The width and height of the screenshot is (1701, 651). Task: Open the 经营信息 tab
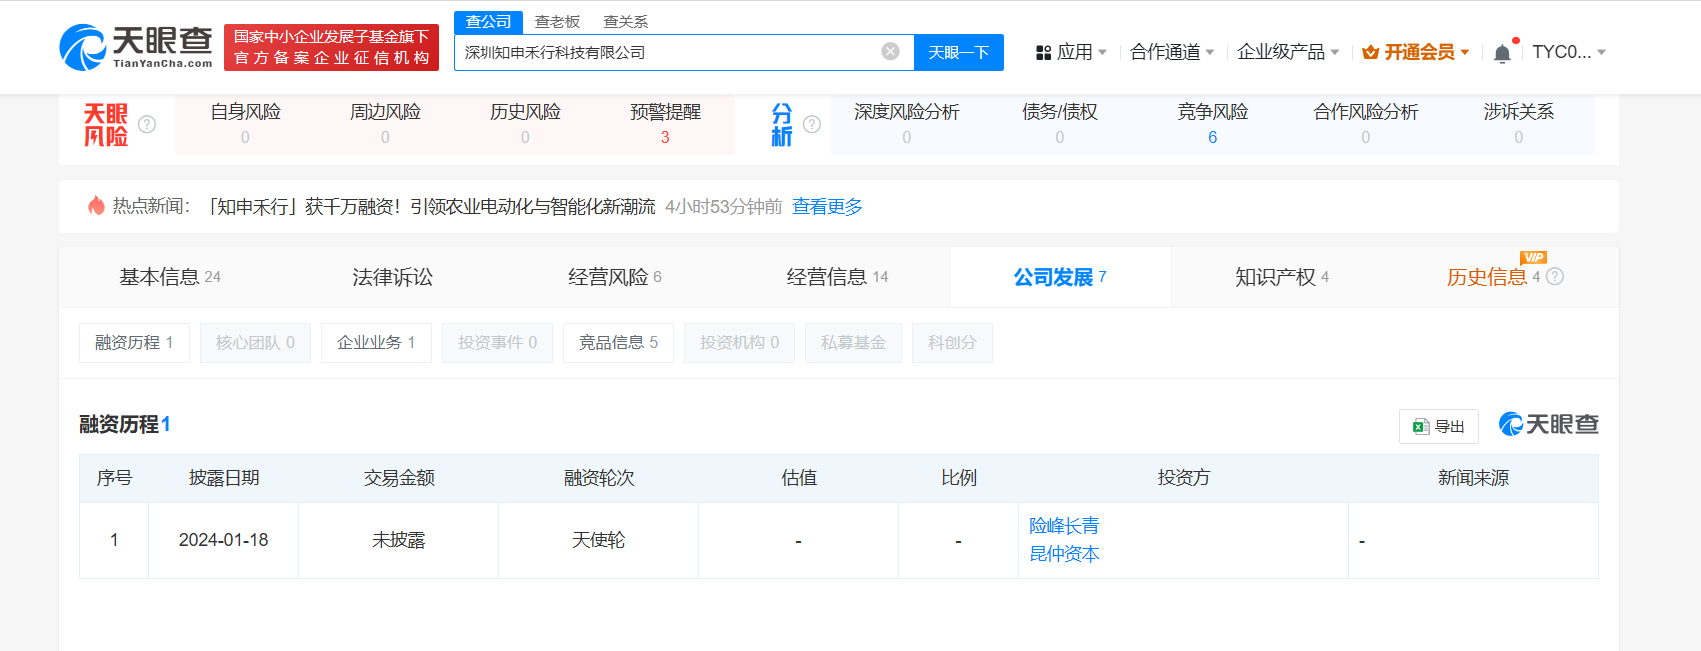pos(837,277)
